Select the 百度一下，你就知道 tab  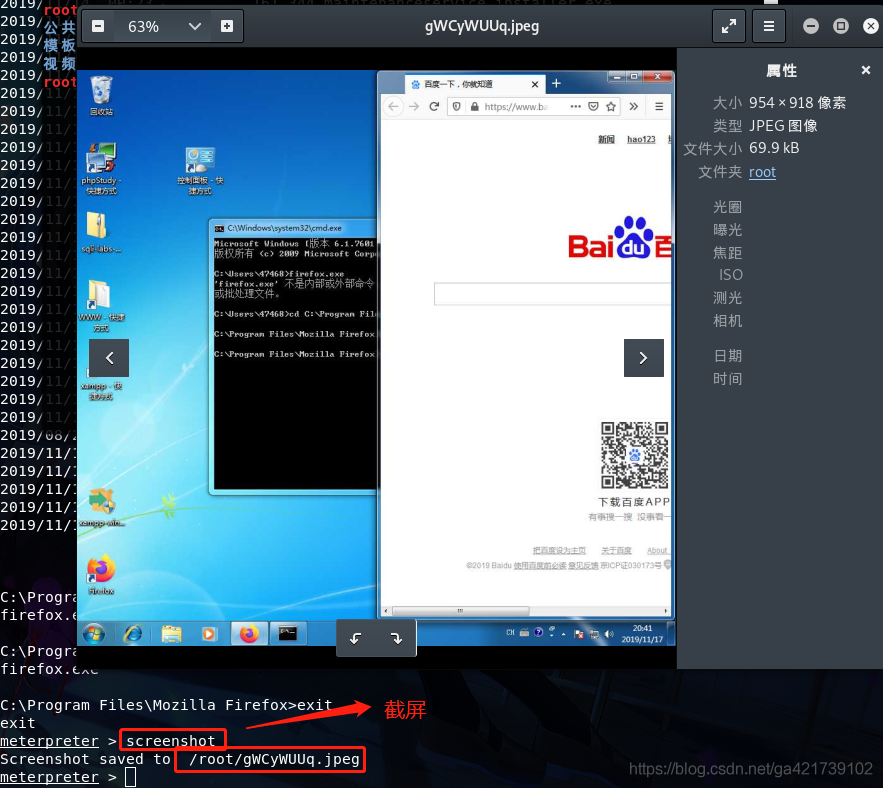(475, 84)
